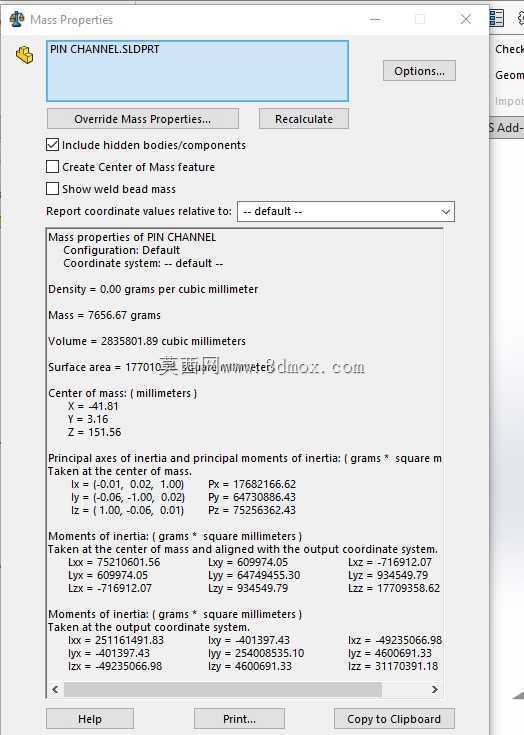Click the Print button
The height and width of the screenshot is (735, 524).
[240, 719]
